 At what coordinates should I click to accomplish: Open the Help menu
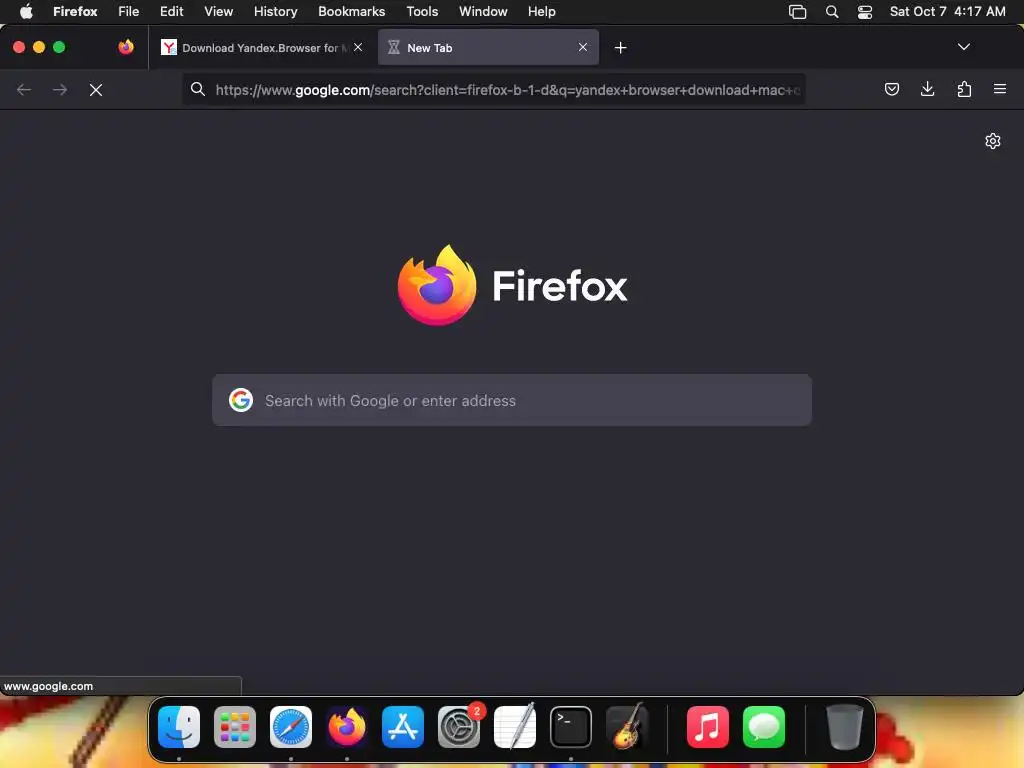pyautogui.click(x=541, y=11)
